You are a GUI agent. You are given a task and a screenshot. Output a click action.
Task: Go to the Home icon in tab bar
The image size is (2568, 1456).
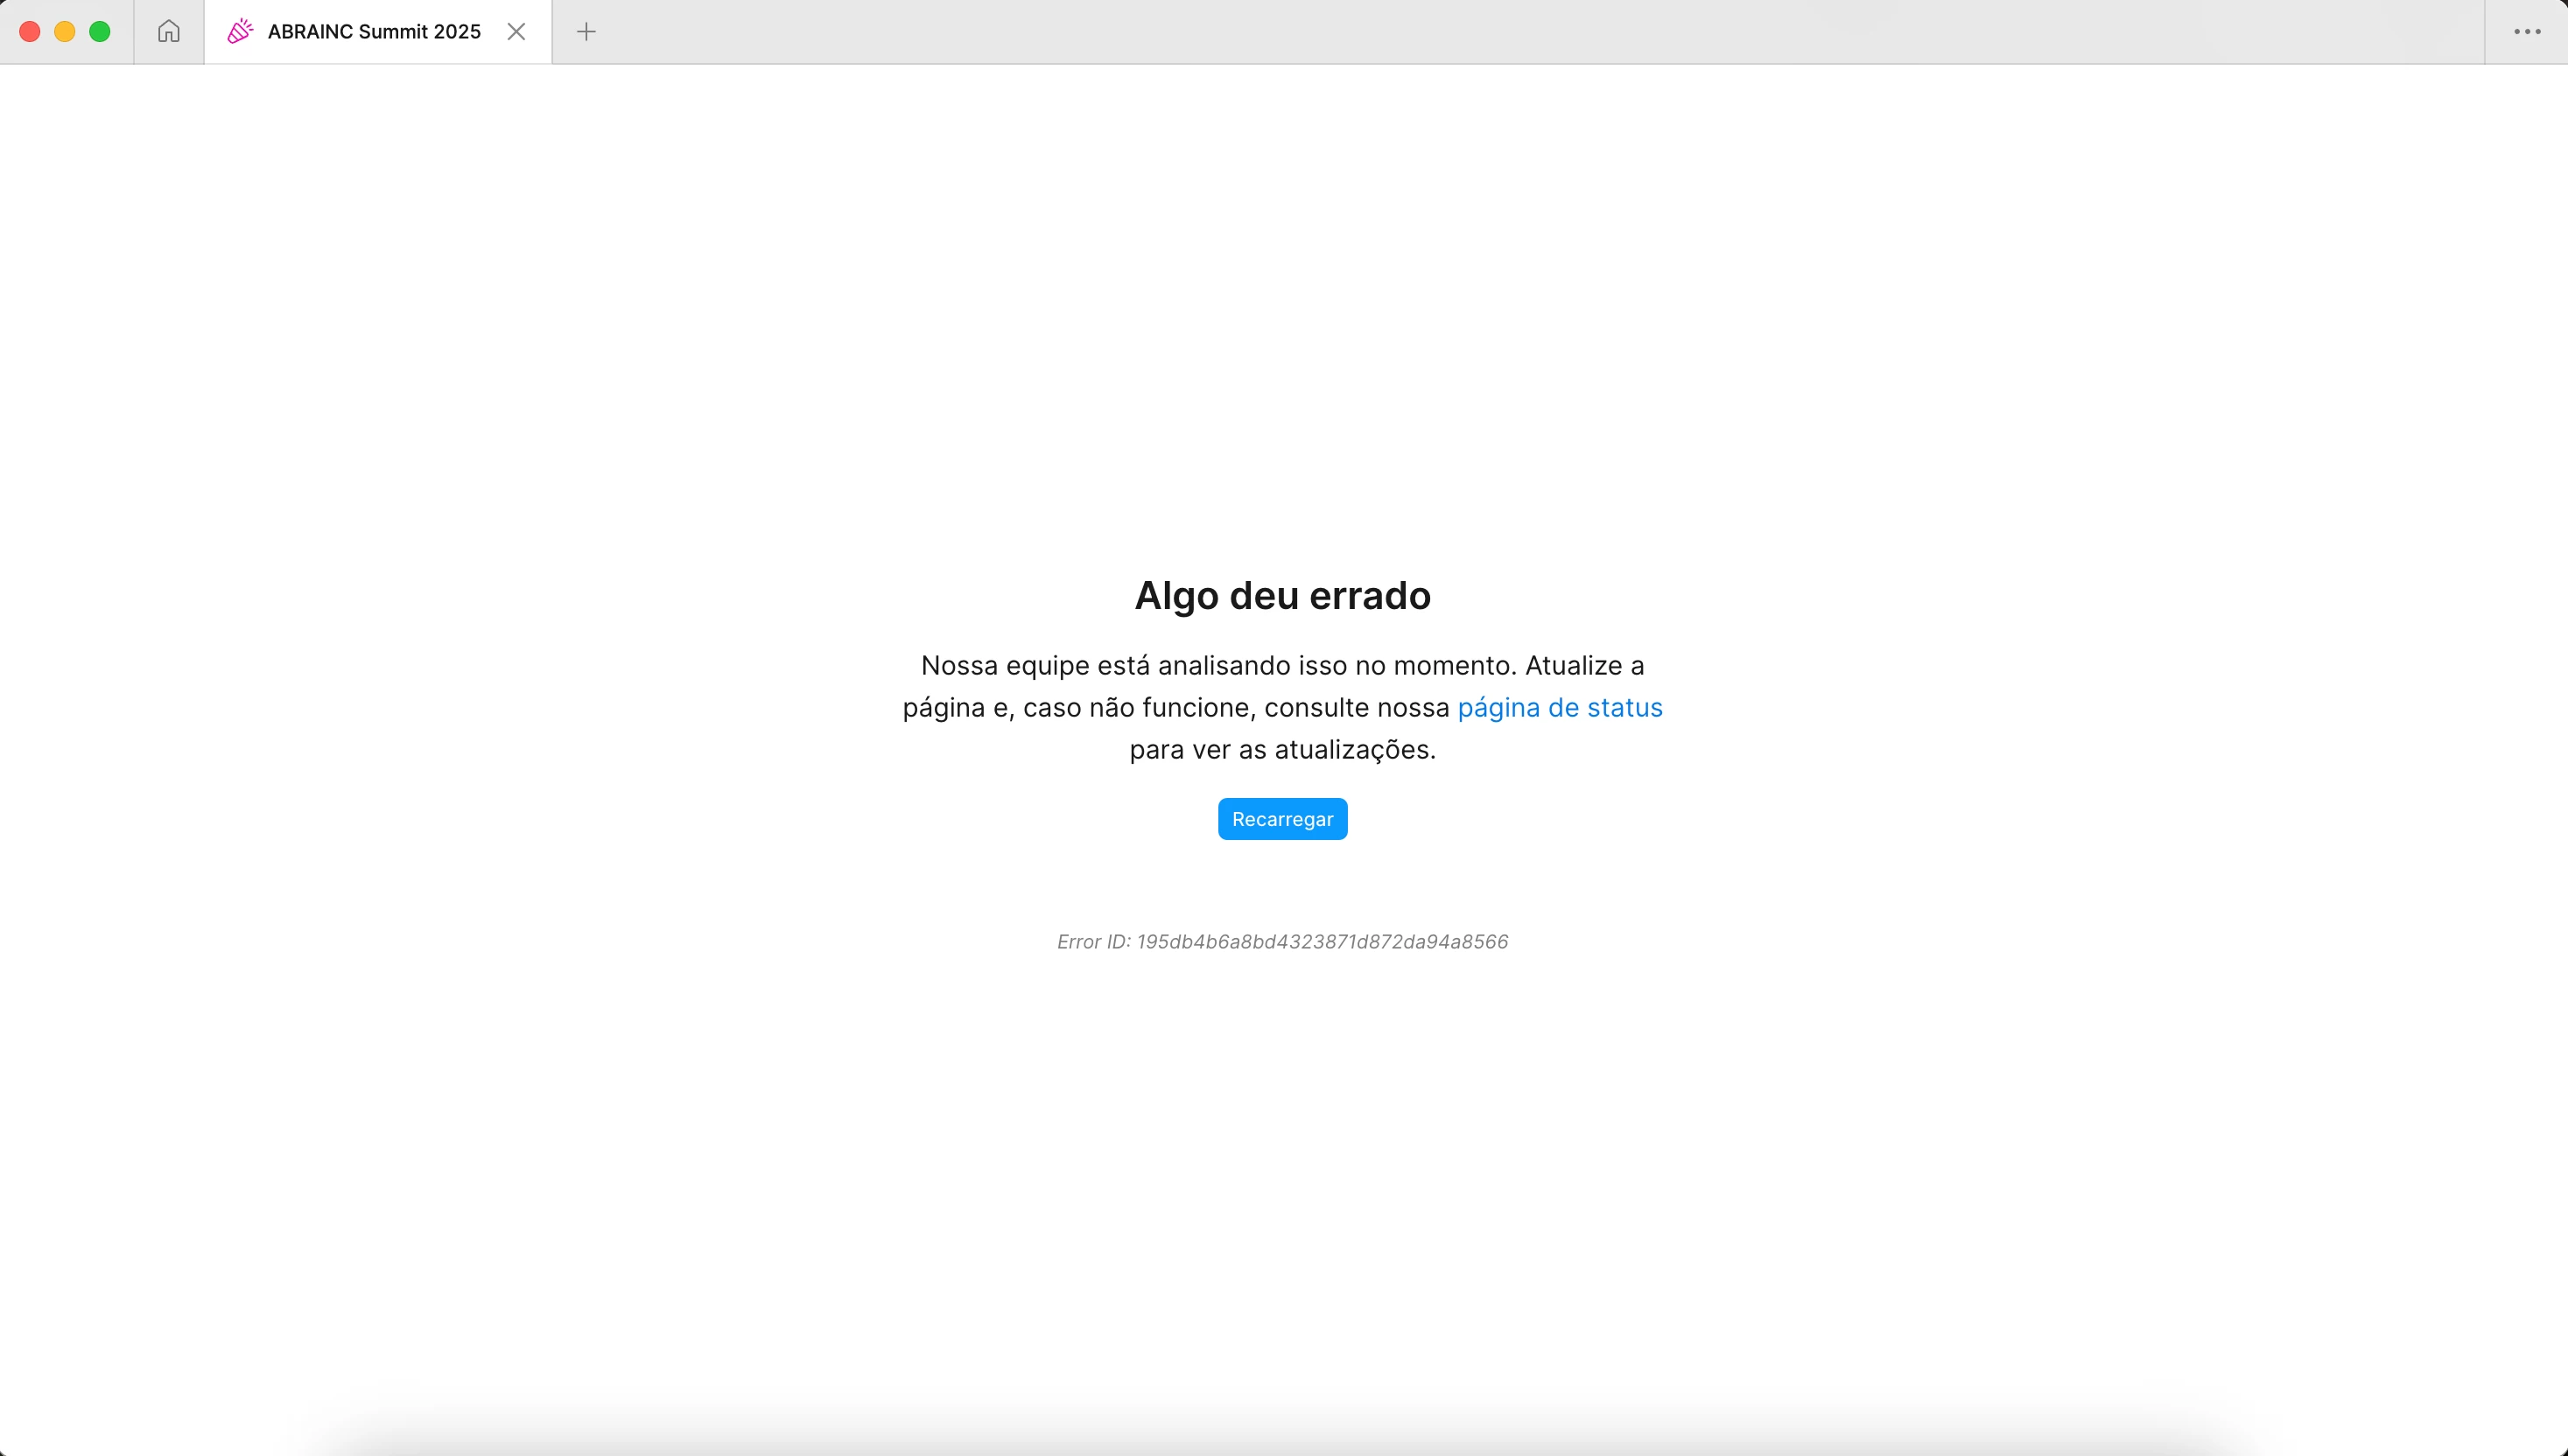click(x=168, y=32)
